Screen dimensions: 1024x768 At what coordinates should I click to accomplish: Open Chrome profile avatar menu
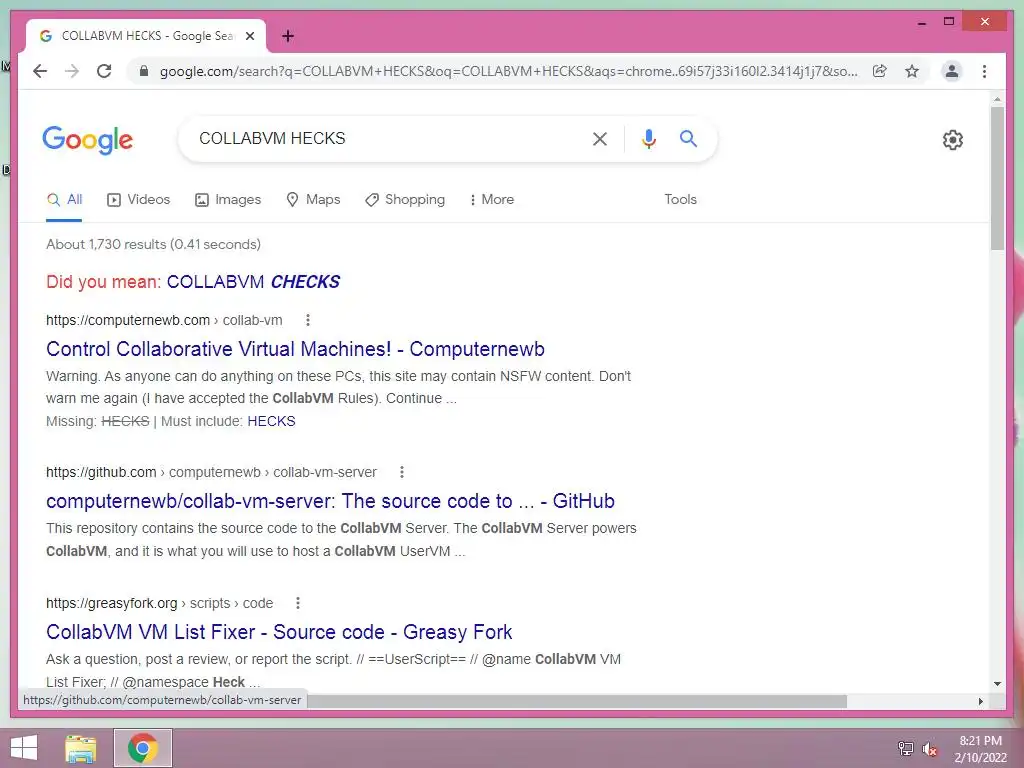coord(952,71)
